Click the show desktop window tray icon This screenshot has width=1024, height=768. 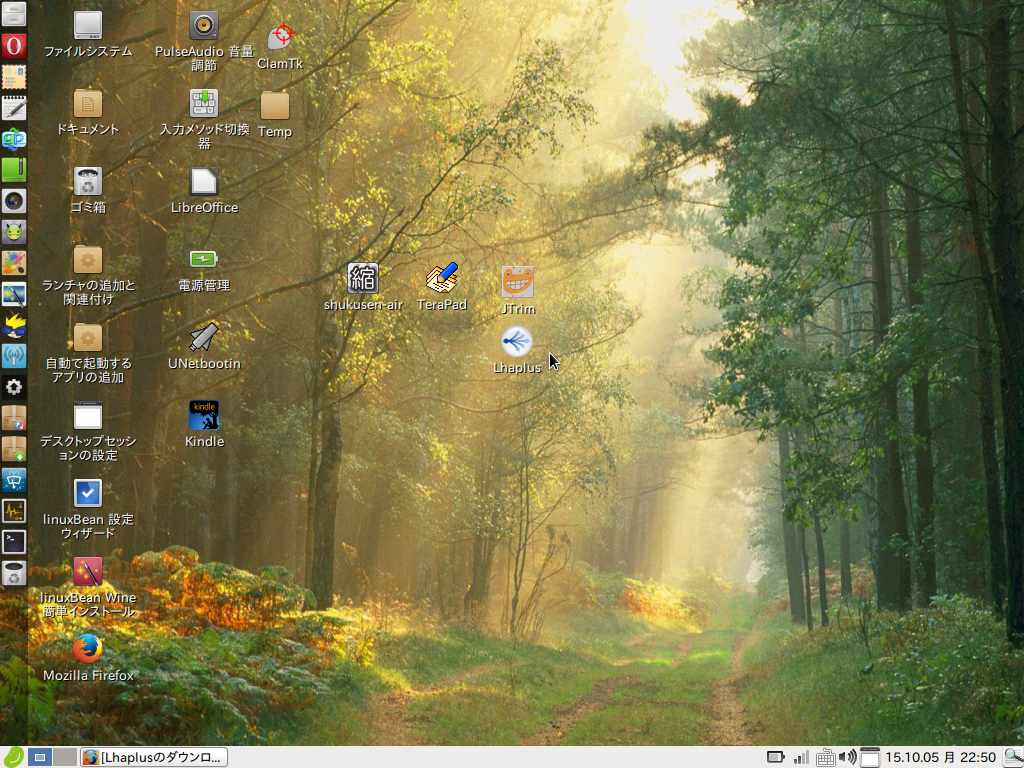(869, 758)
